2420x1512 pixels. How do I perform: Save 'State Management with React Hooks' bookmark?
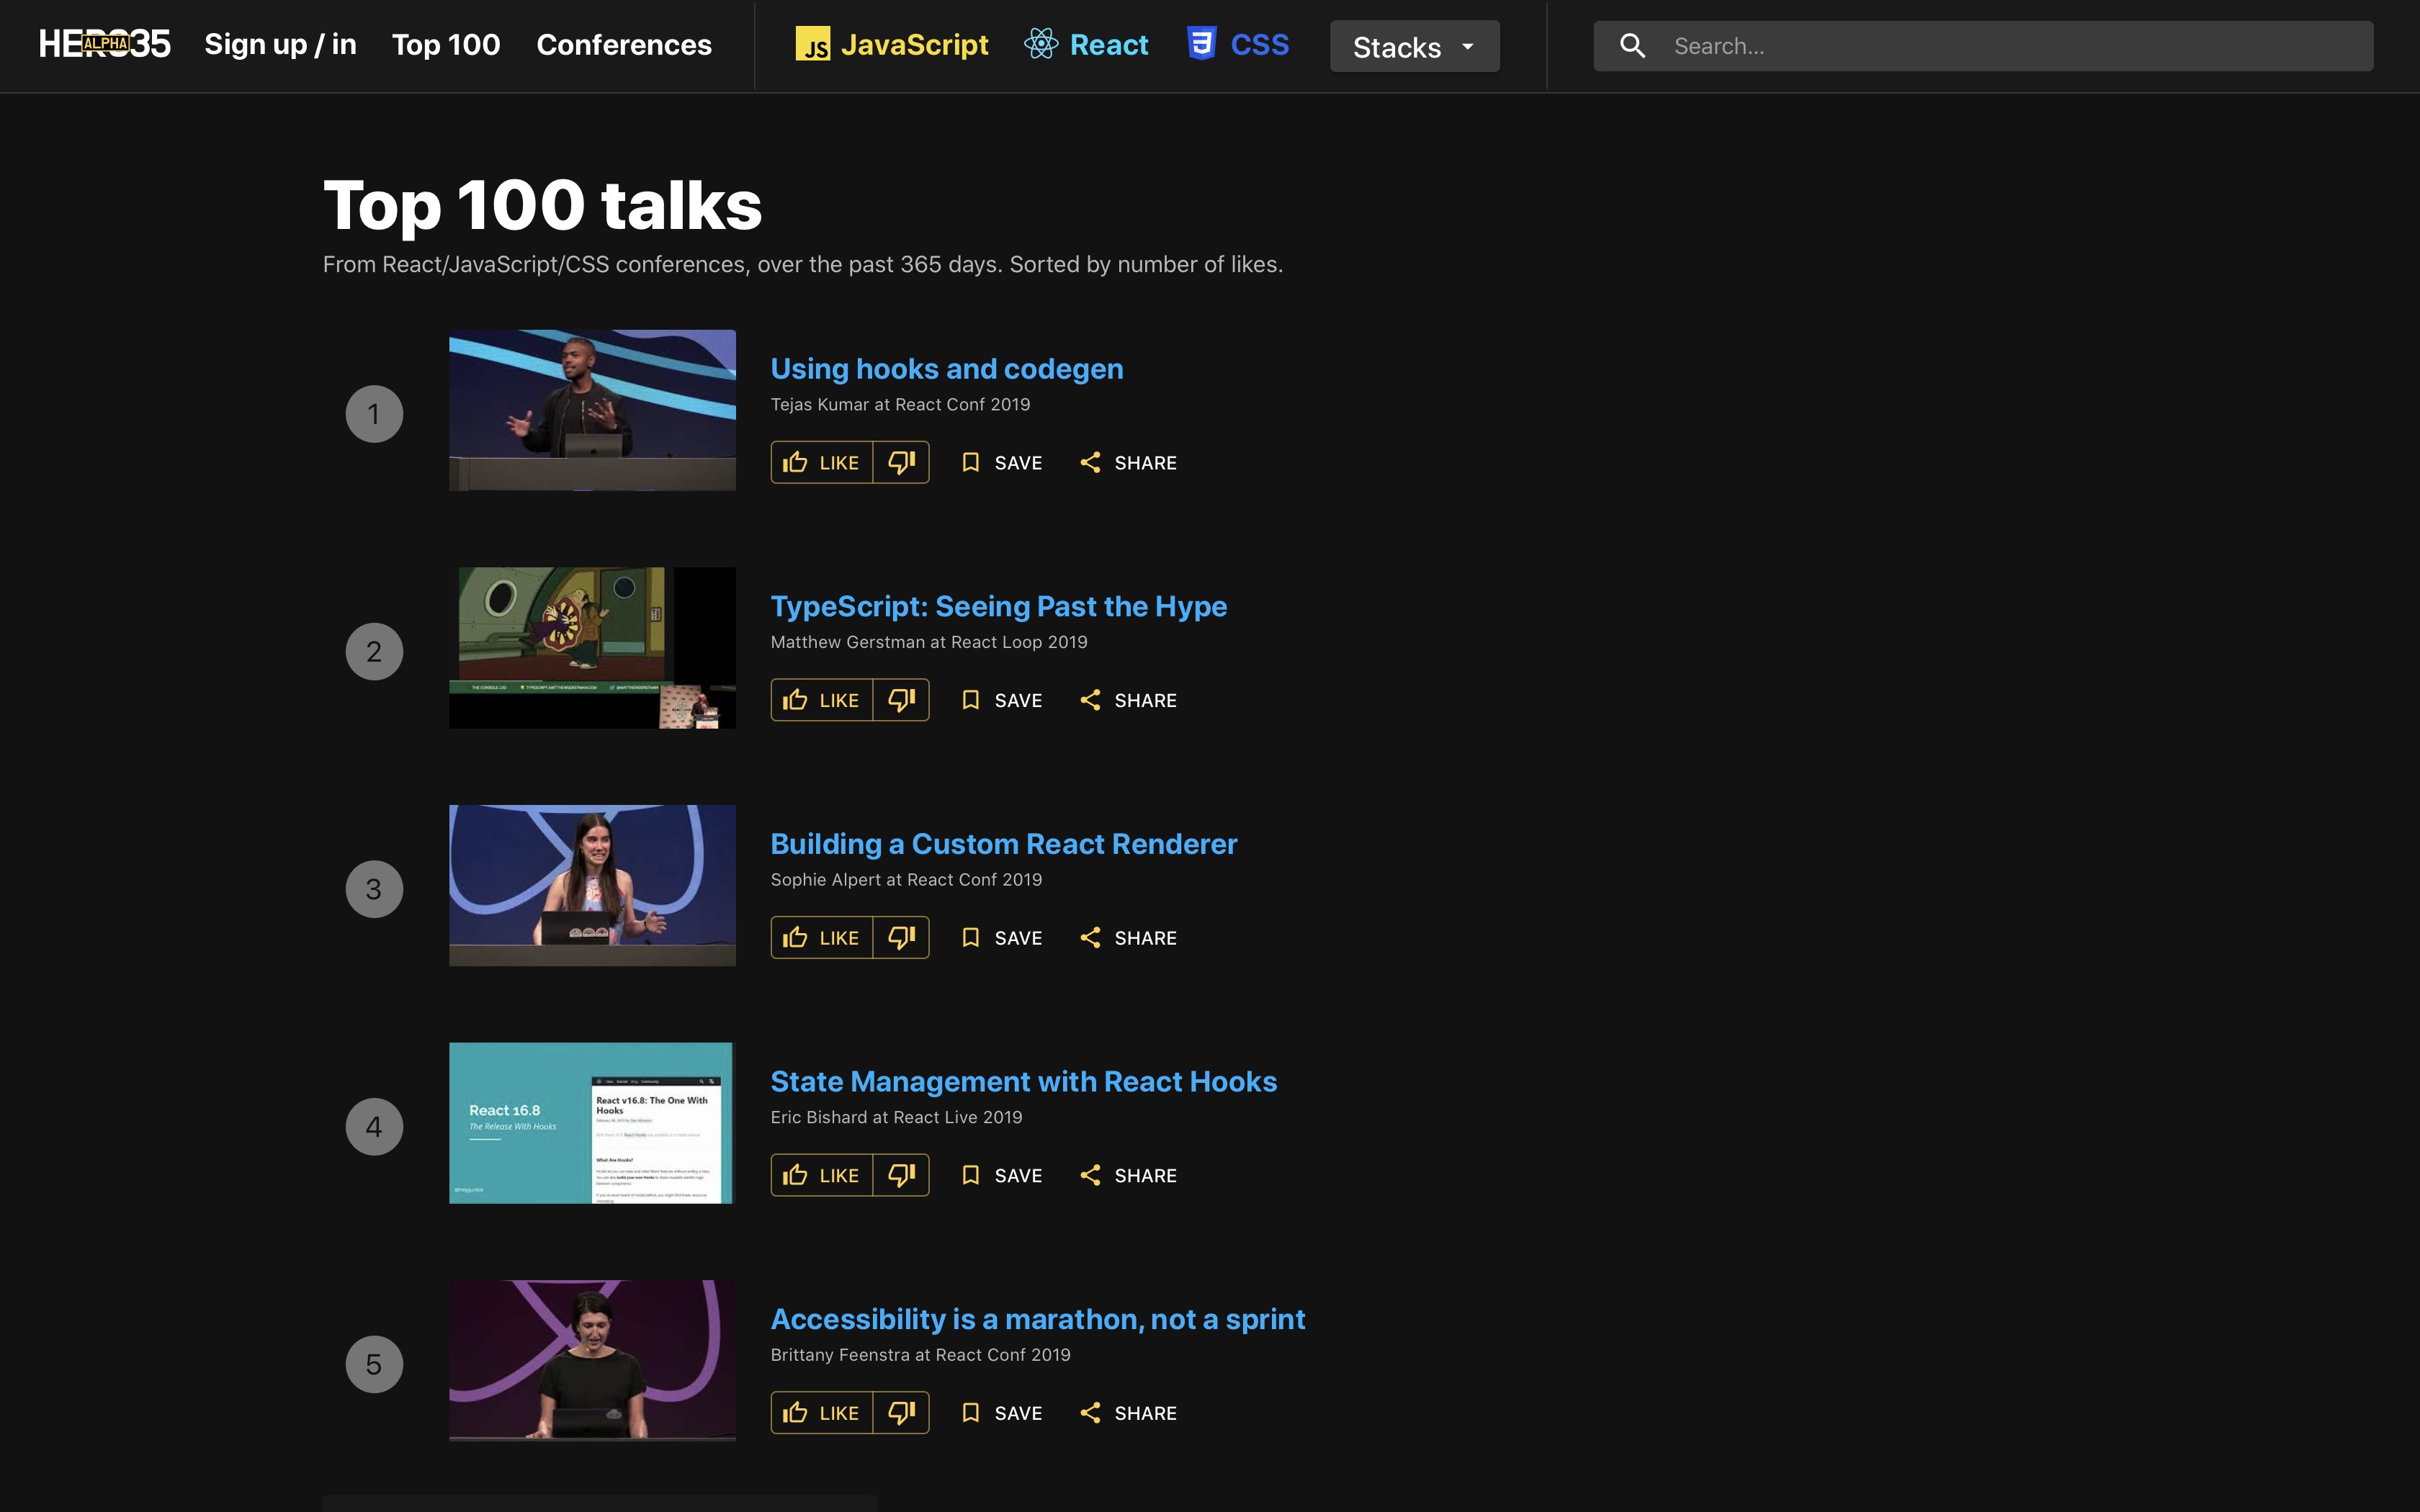tap(1001, 1175)
